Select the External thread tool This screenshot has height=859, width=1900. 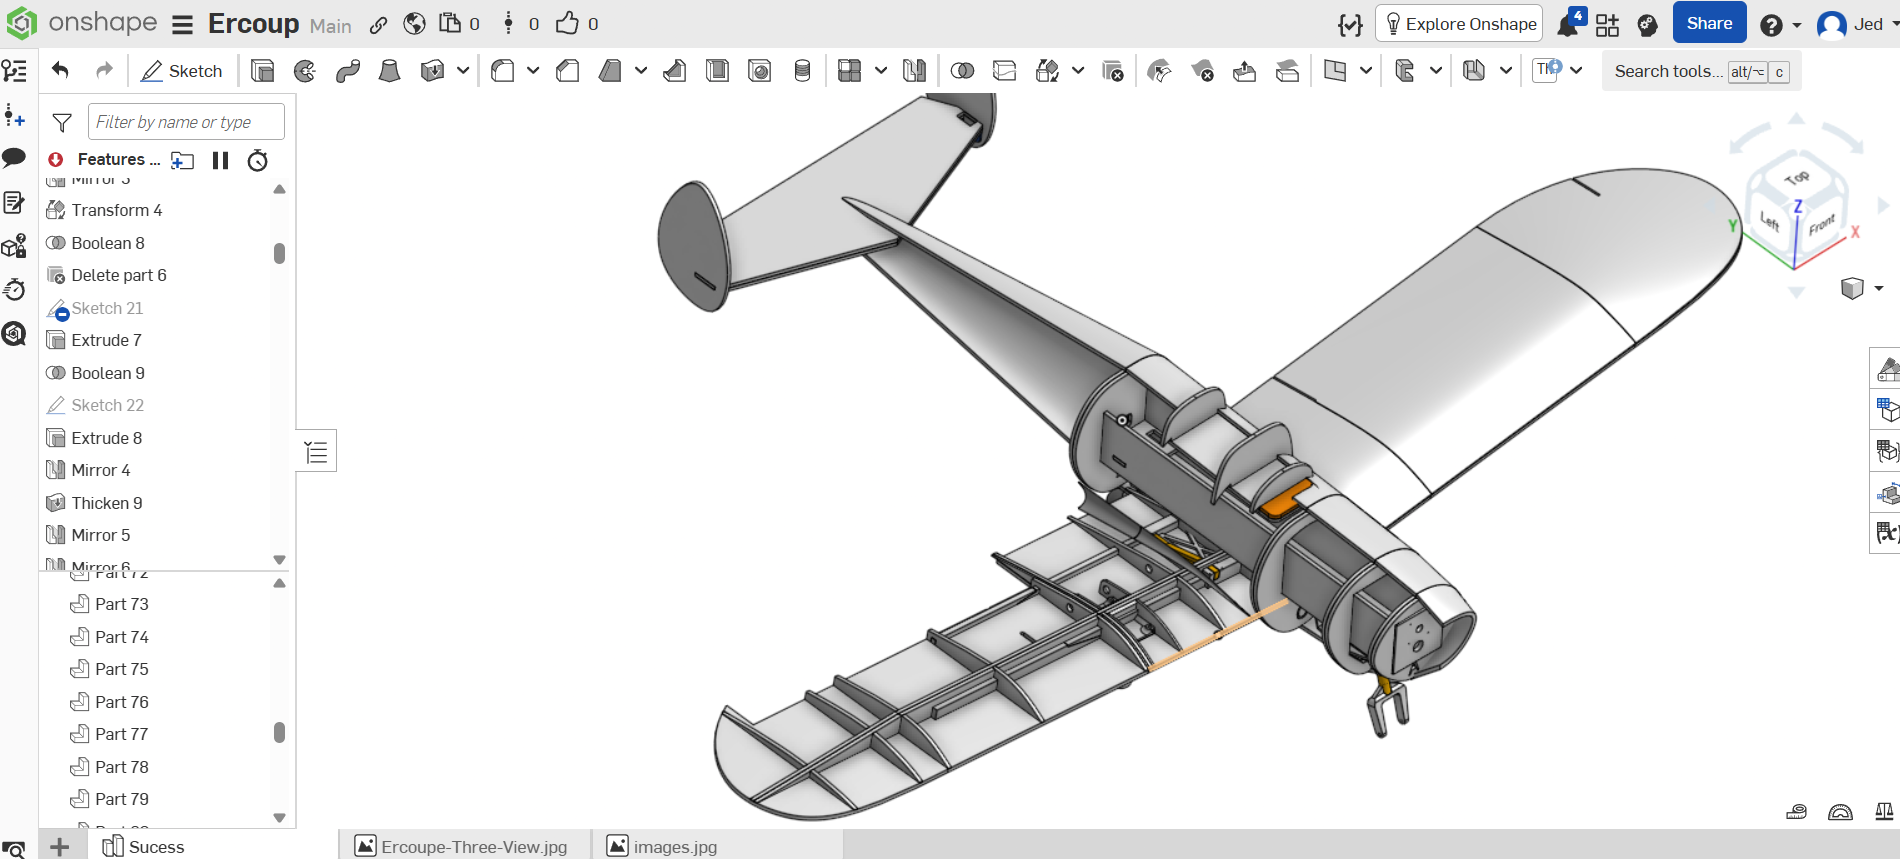[x=802, y=71]
